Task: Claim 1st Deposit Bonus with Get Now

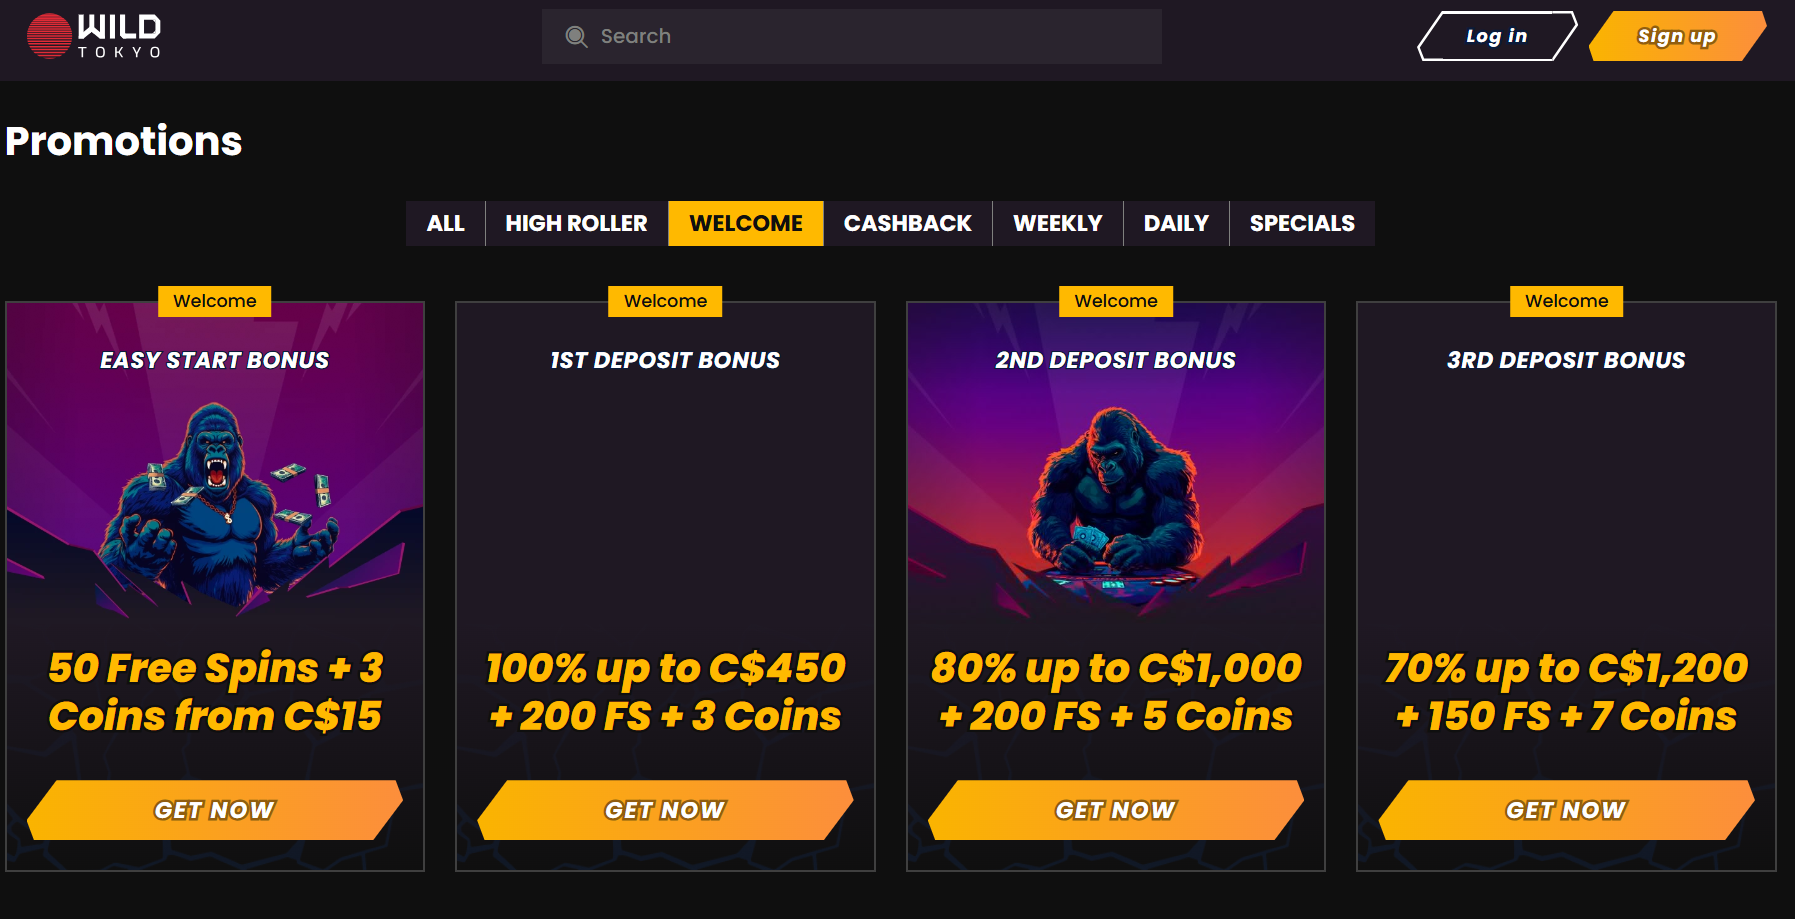Action: (x=665, y=810)
